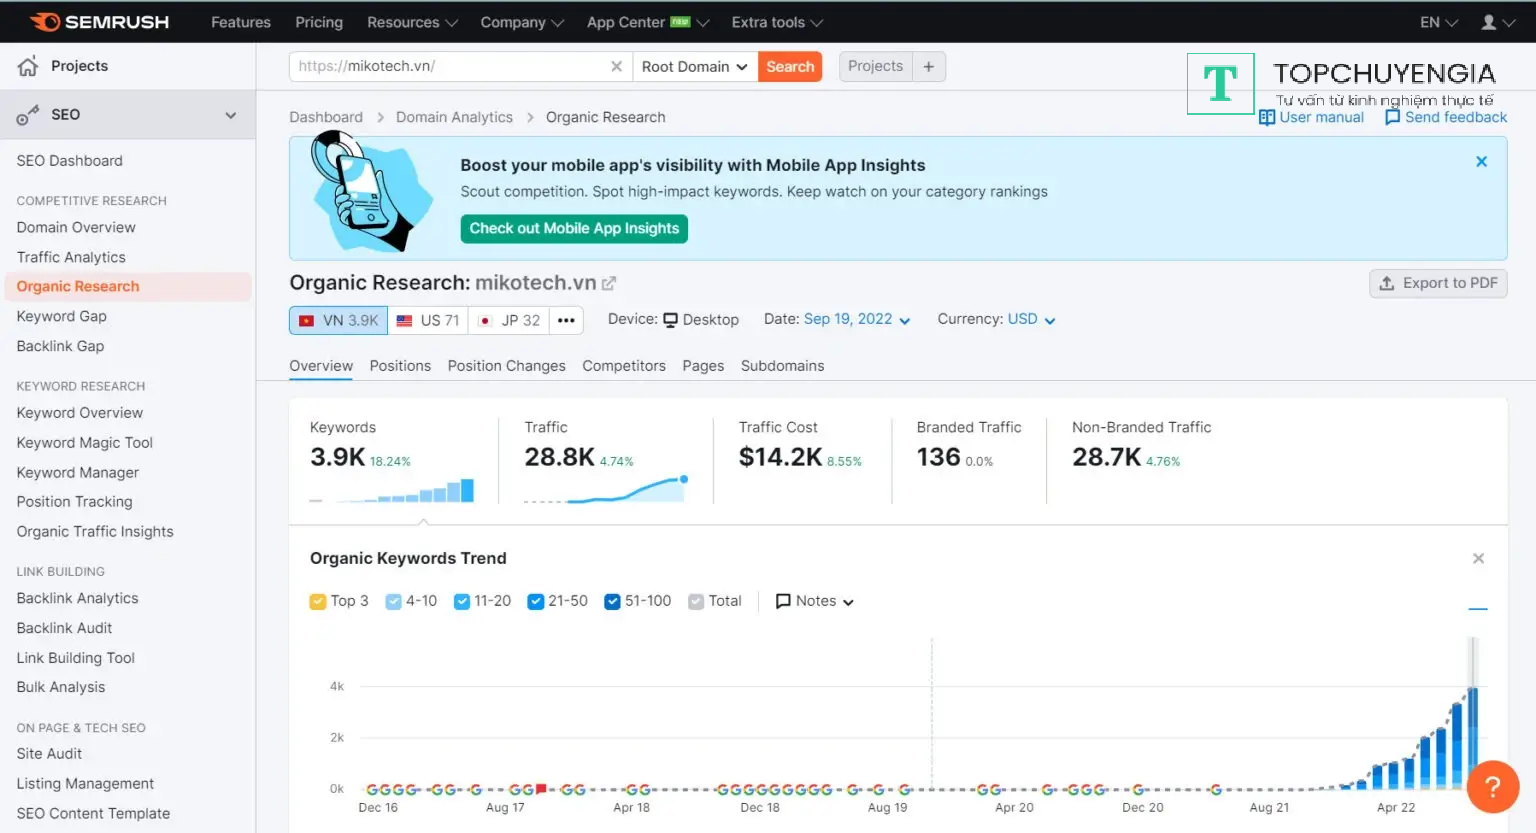Click the Projects home icon
Screen dimensions: 1536x833
point(28,66)
